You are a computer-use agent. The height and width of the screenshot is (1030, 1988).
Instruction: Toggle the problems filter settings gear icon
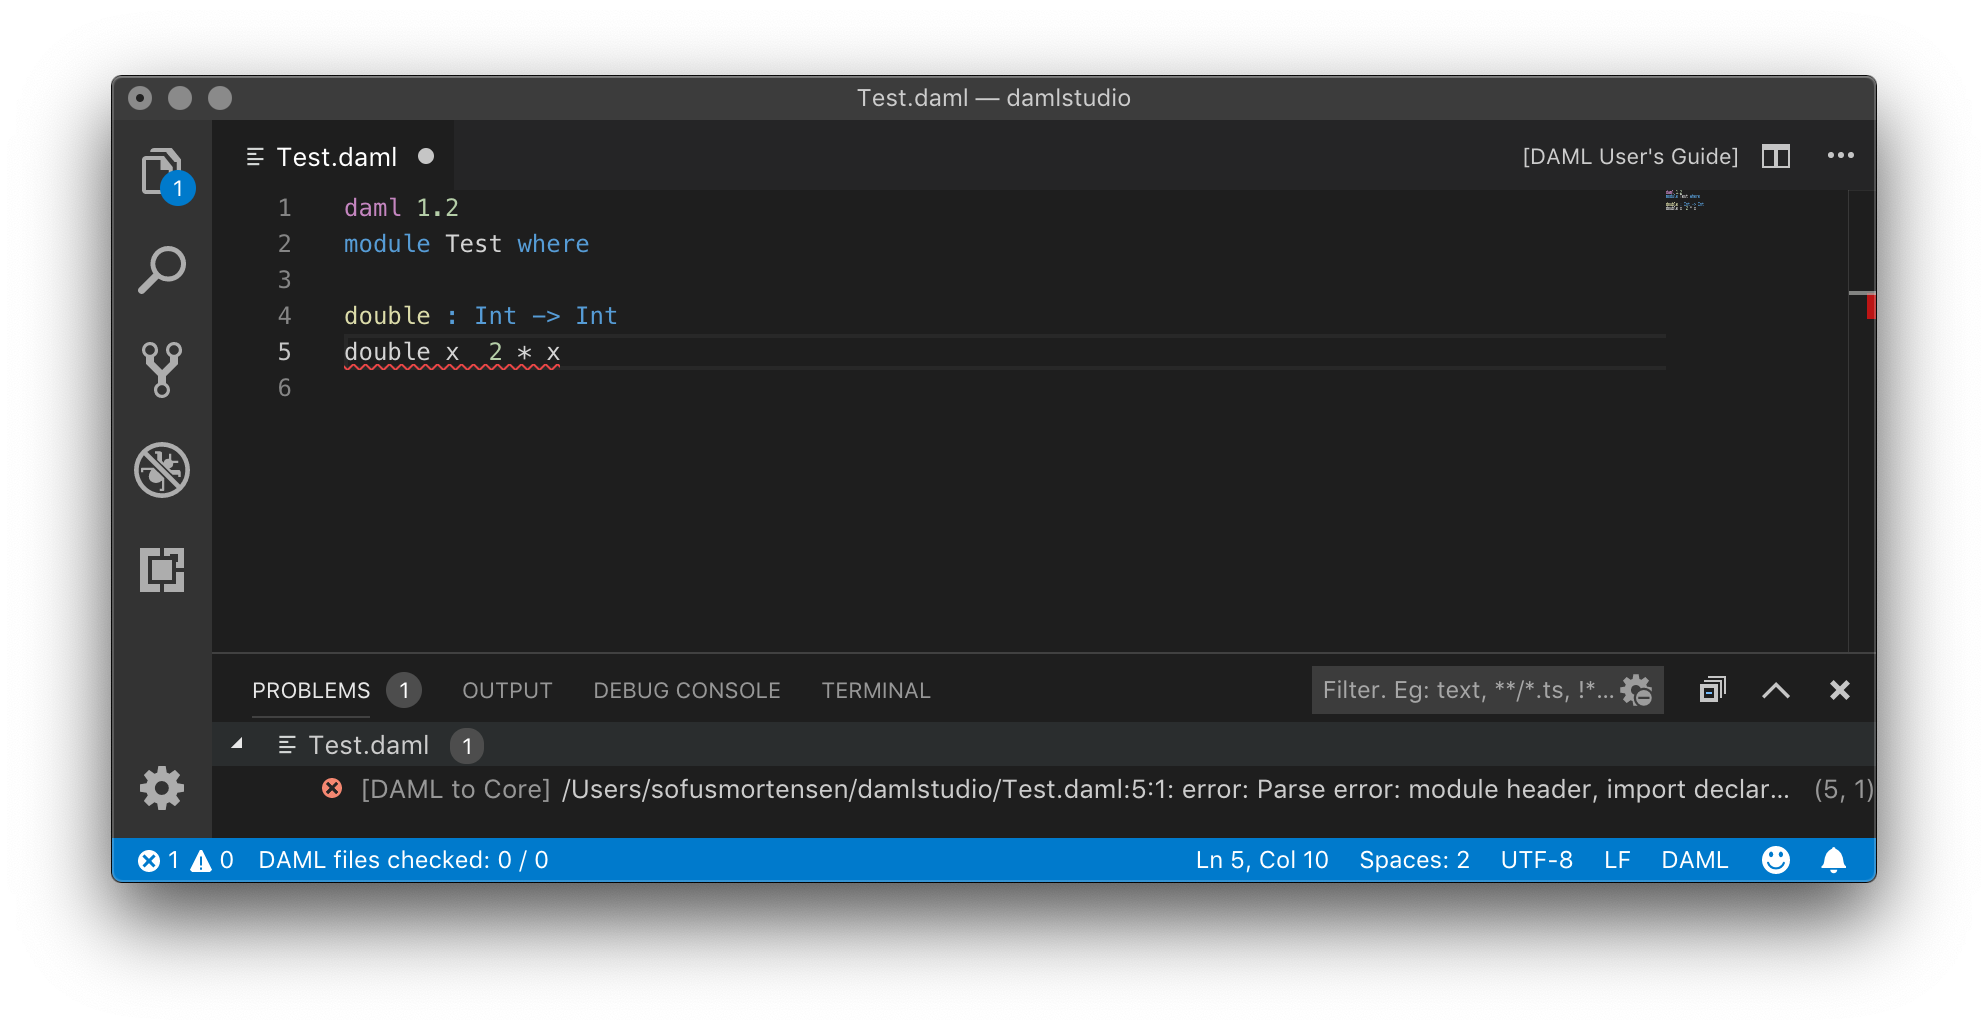(1637, 690)
